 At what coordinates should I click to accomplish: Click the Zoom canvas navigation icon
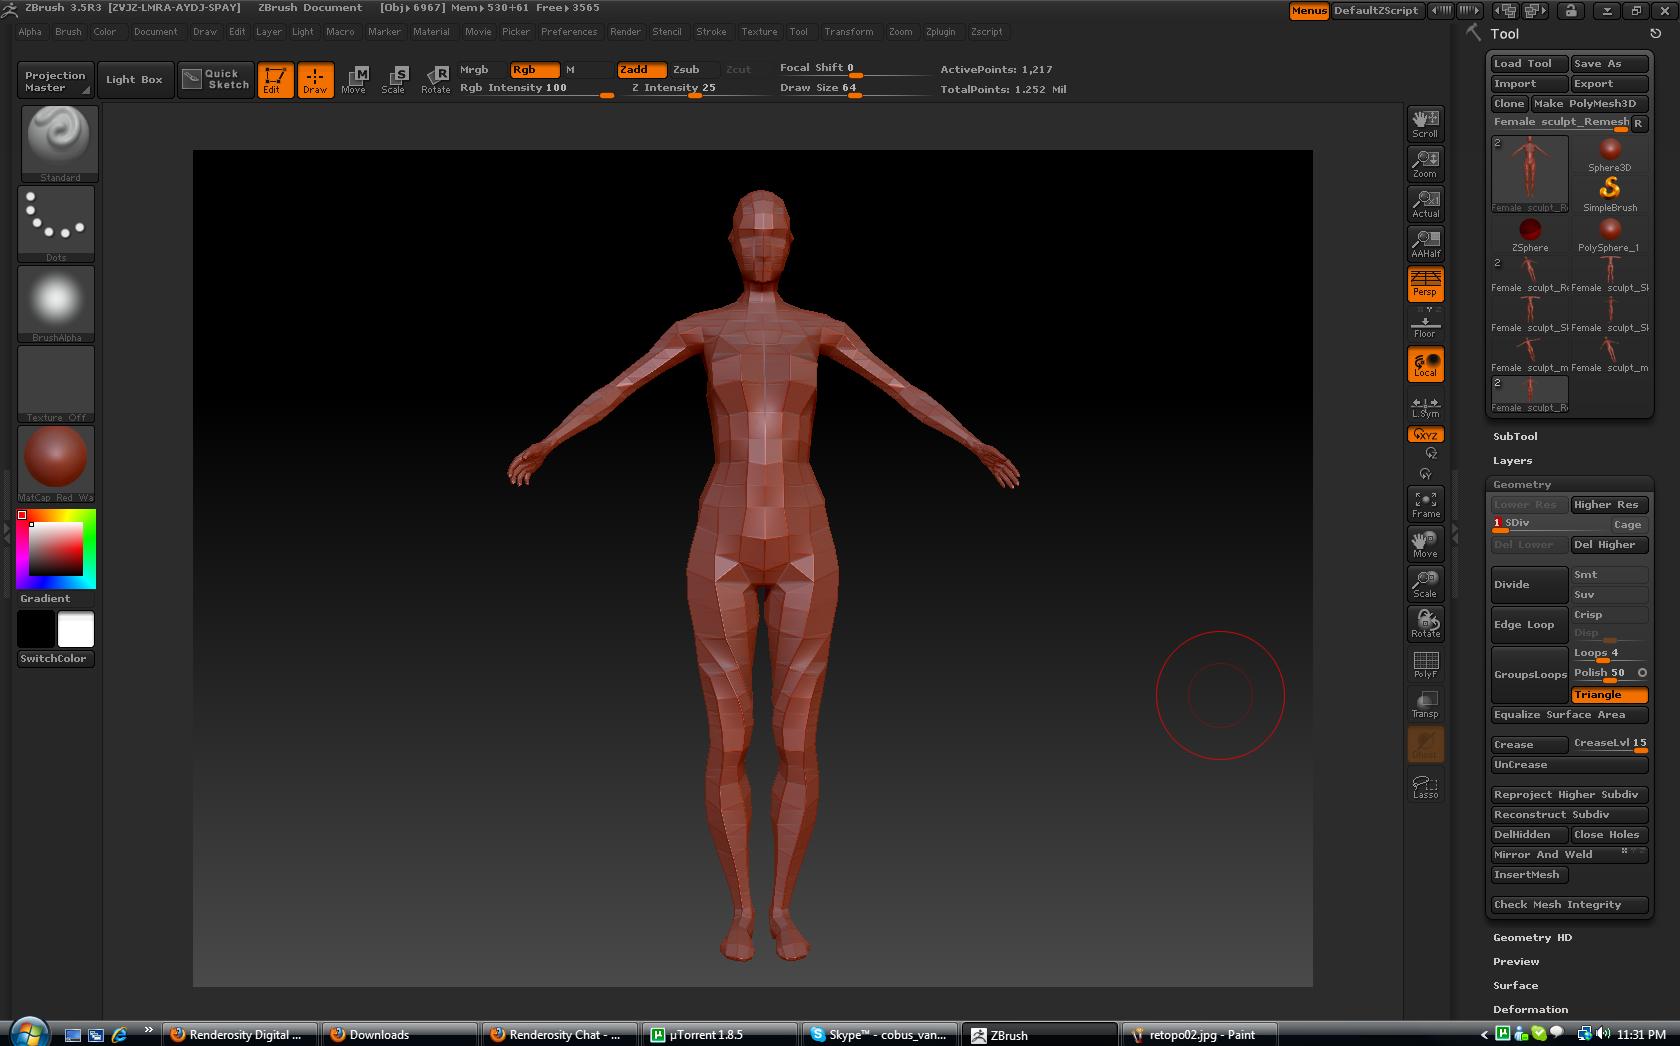point(1425,164)
